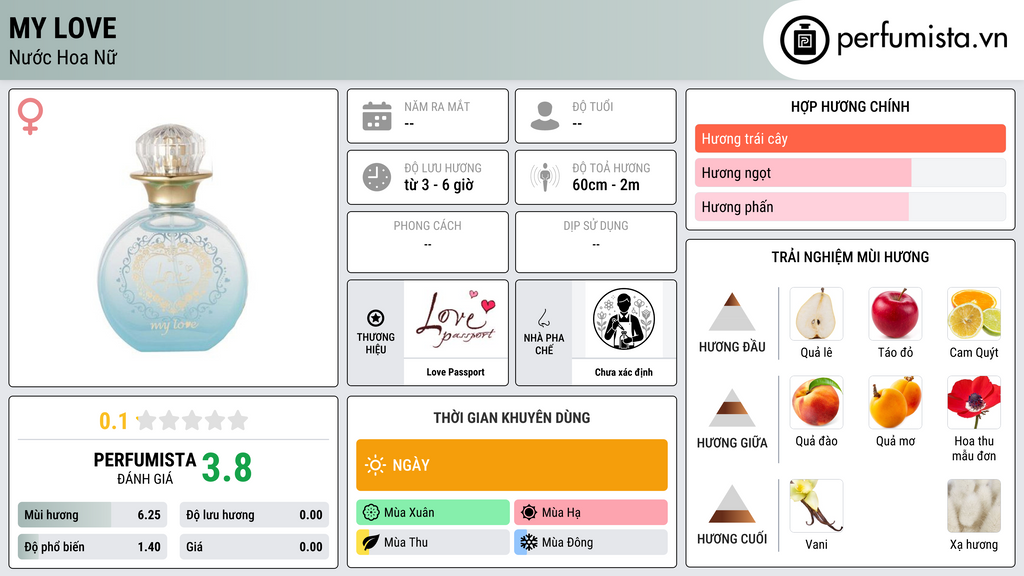Click the calendar icon beside Năm ra mắt
Image resolution: width=1024 pixels, height=576 pixels.
(377, 116)
